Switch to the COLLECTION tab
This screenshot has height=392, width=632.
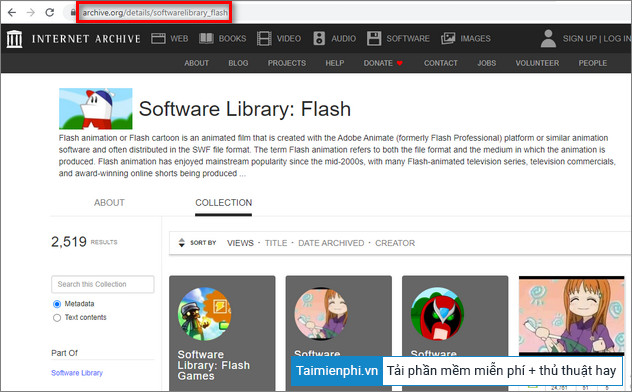pyautogui.click(x=224, y=203)
